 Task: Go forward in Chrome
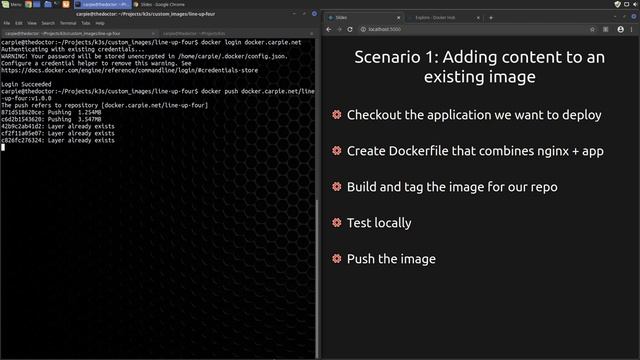point(340,29)
